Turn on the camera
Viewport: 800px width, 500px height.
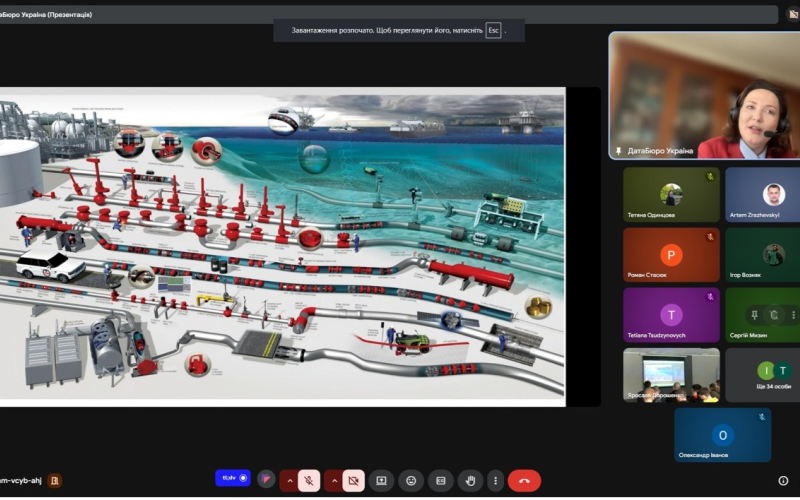[352, 481]
